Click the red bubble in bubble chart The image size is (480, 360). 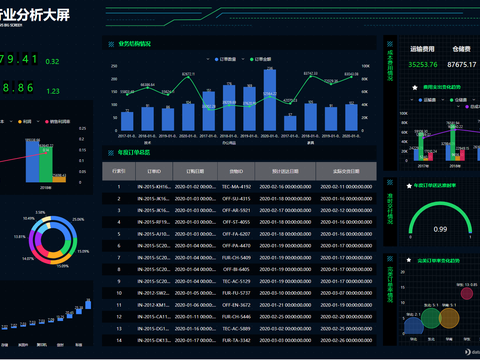point(467,293)
